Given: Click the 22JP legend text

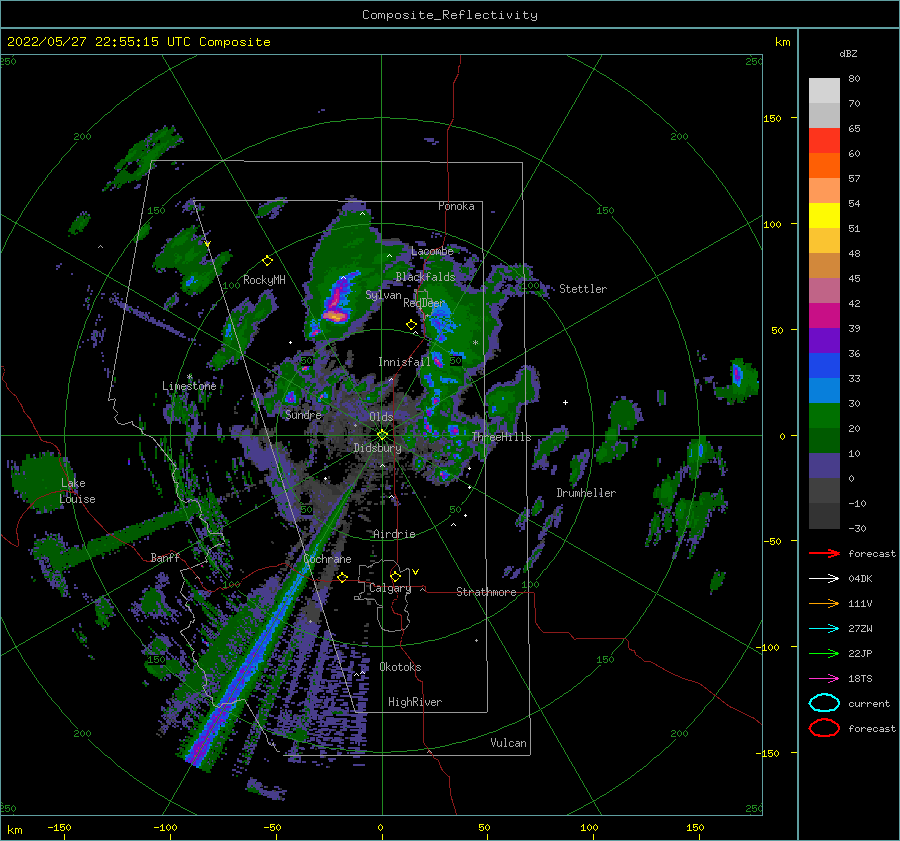Looking at the screenshot, I should [860, 653].
